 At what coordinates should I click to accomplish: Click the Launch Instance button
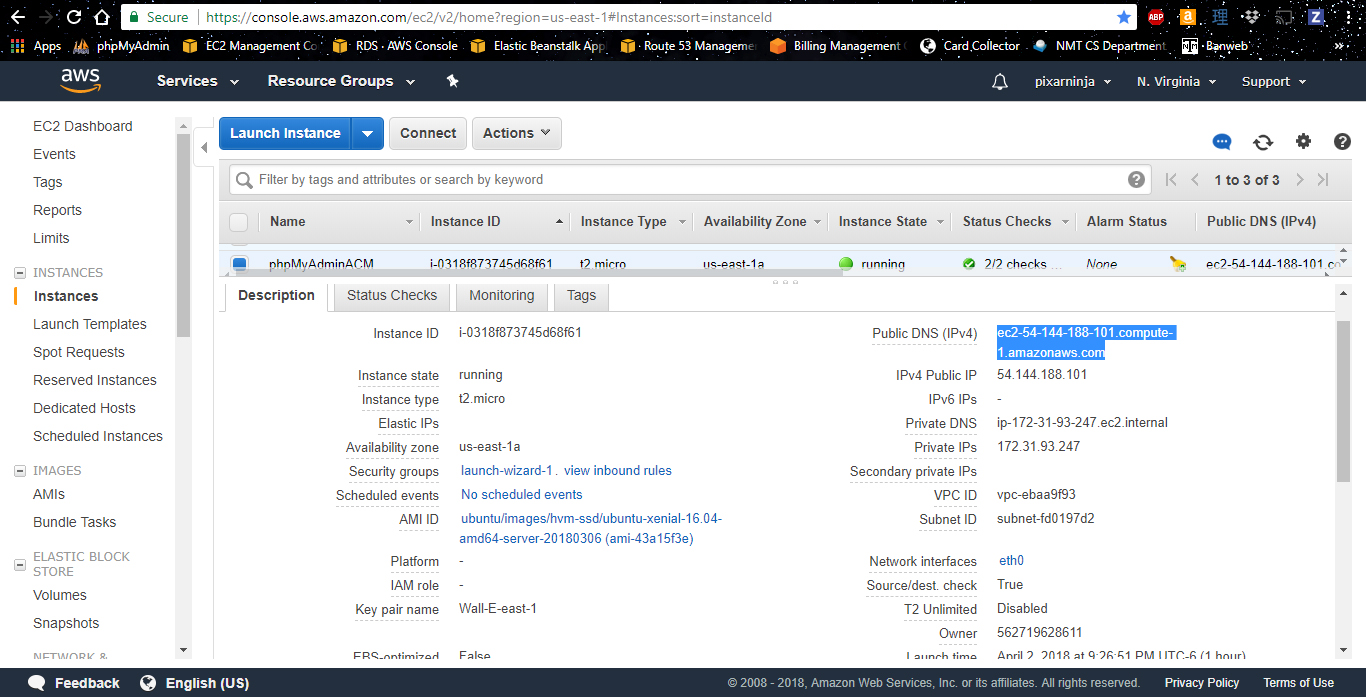coord(285,133)
